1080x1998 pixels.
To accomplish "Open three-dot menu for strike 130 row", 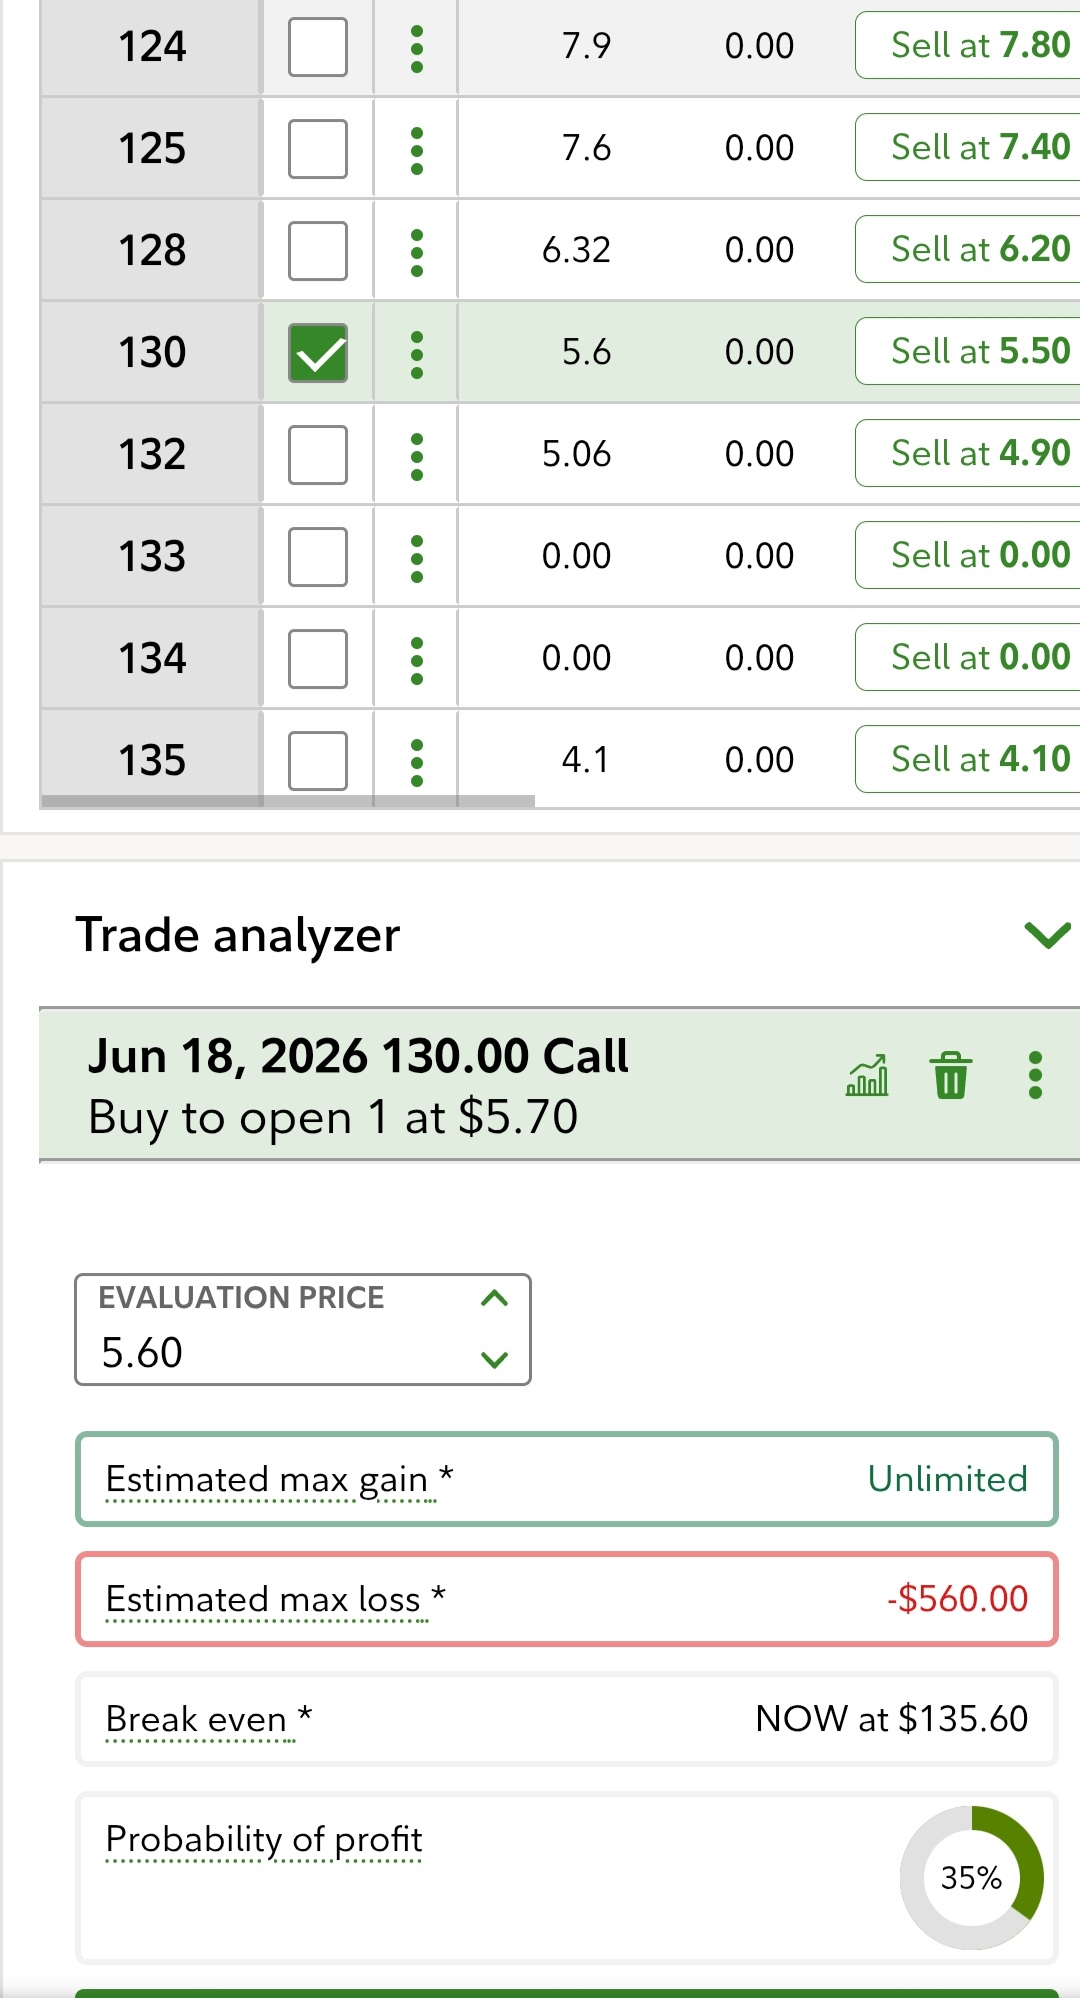I will pos(417,354).
